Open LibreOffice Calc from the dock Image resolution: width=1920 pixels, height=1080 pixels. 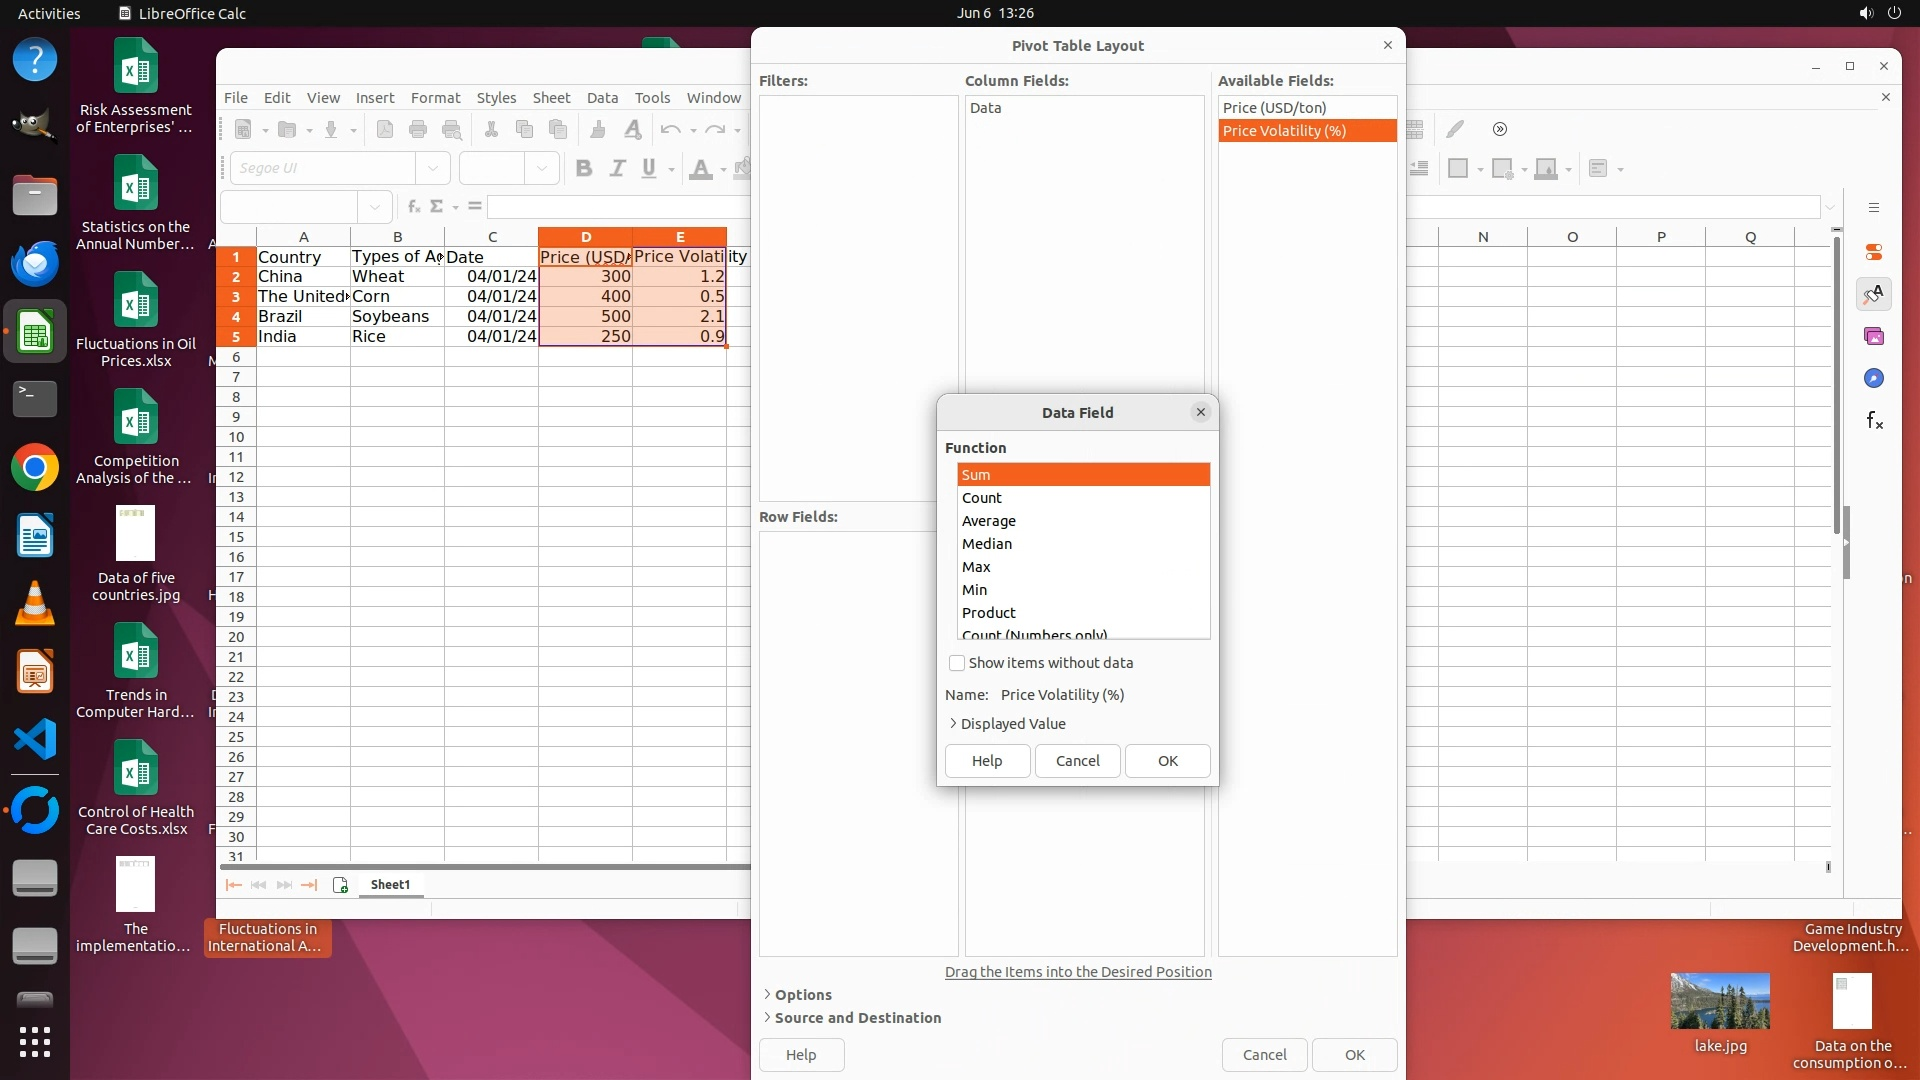35,332
